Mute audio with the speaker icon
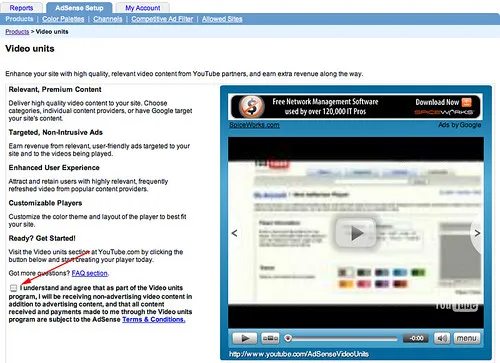 pyautogui.click(x=442, y=338)
